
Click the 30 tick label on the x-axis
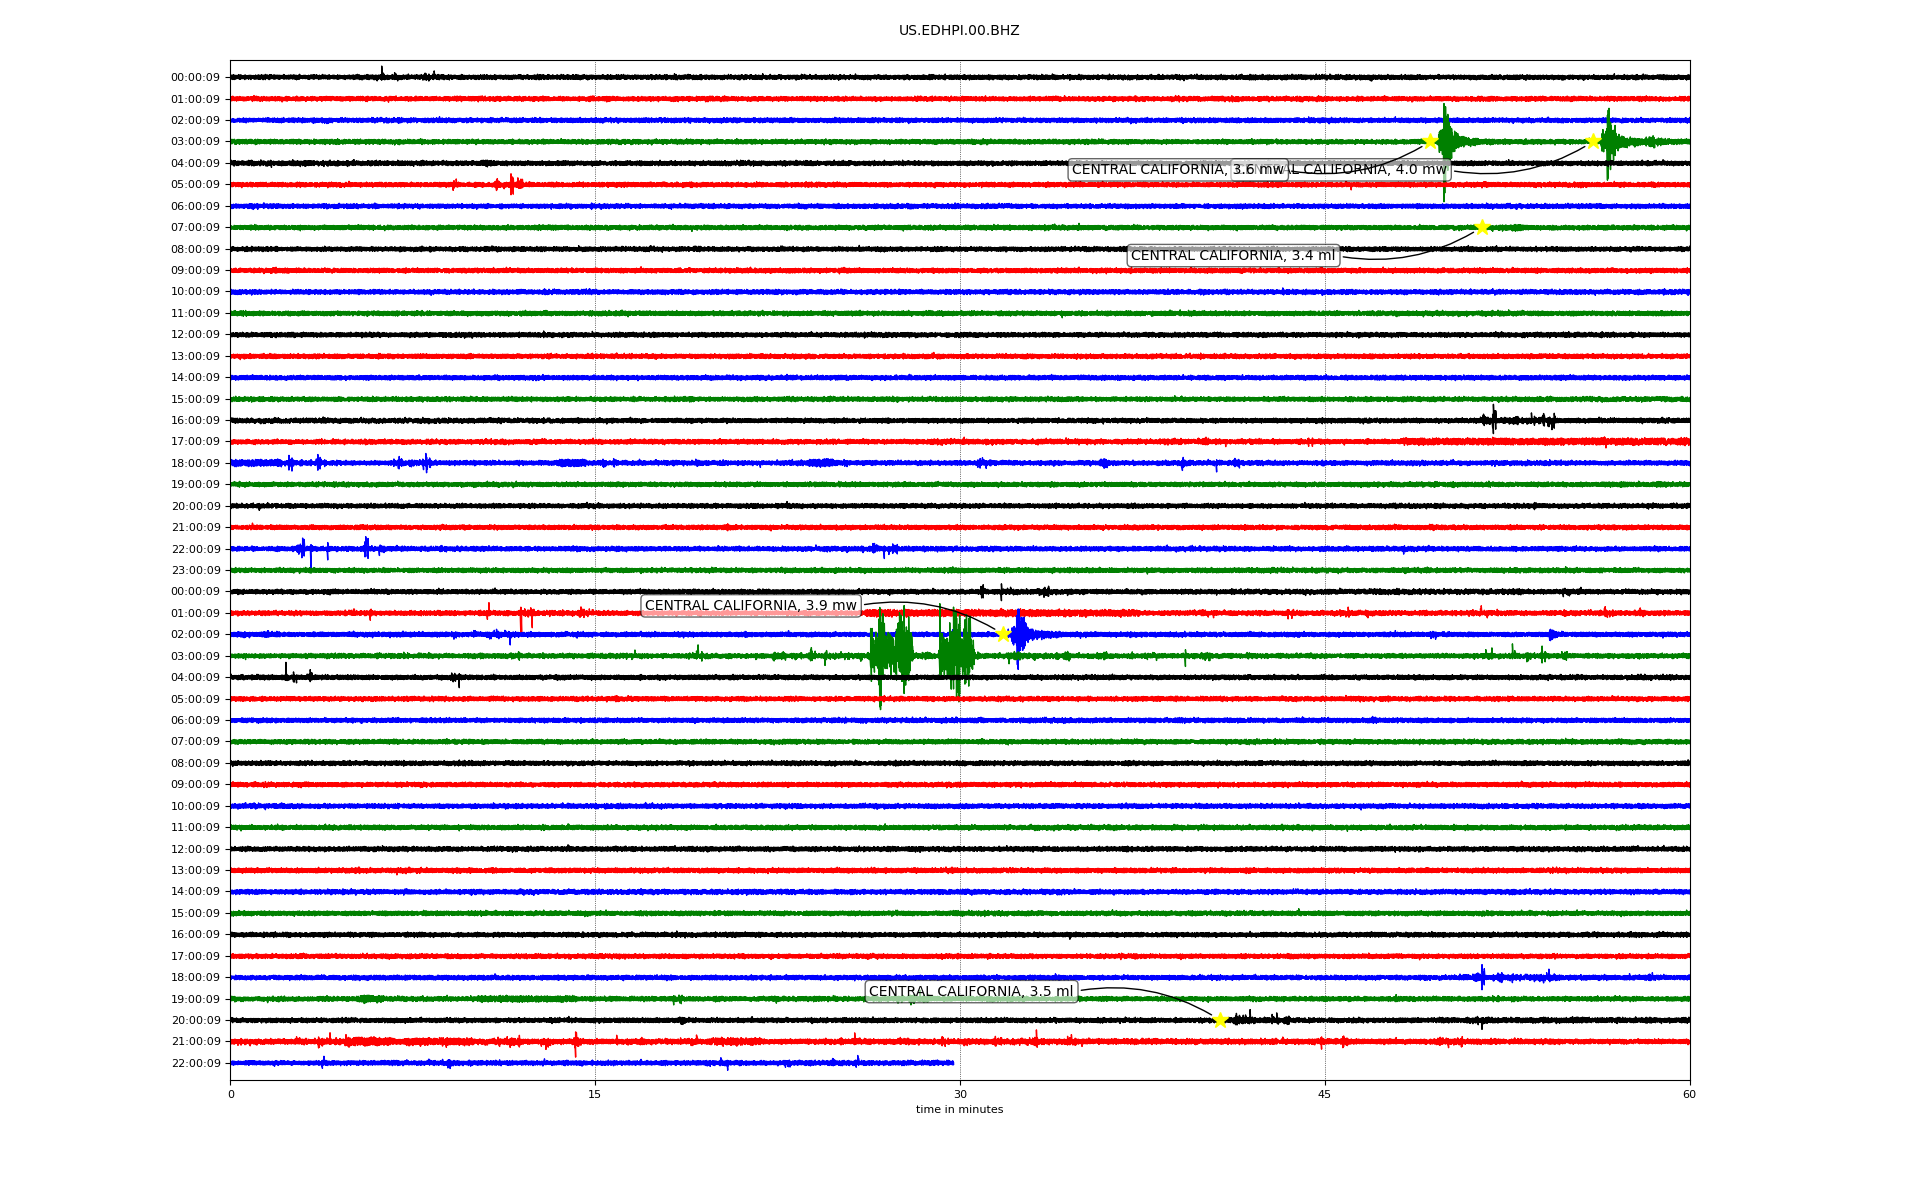tap(960, 1094)
